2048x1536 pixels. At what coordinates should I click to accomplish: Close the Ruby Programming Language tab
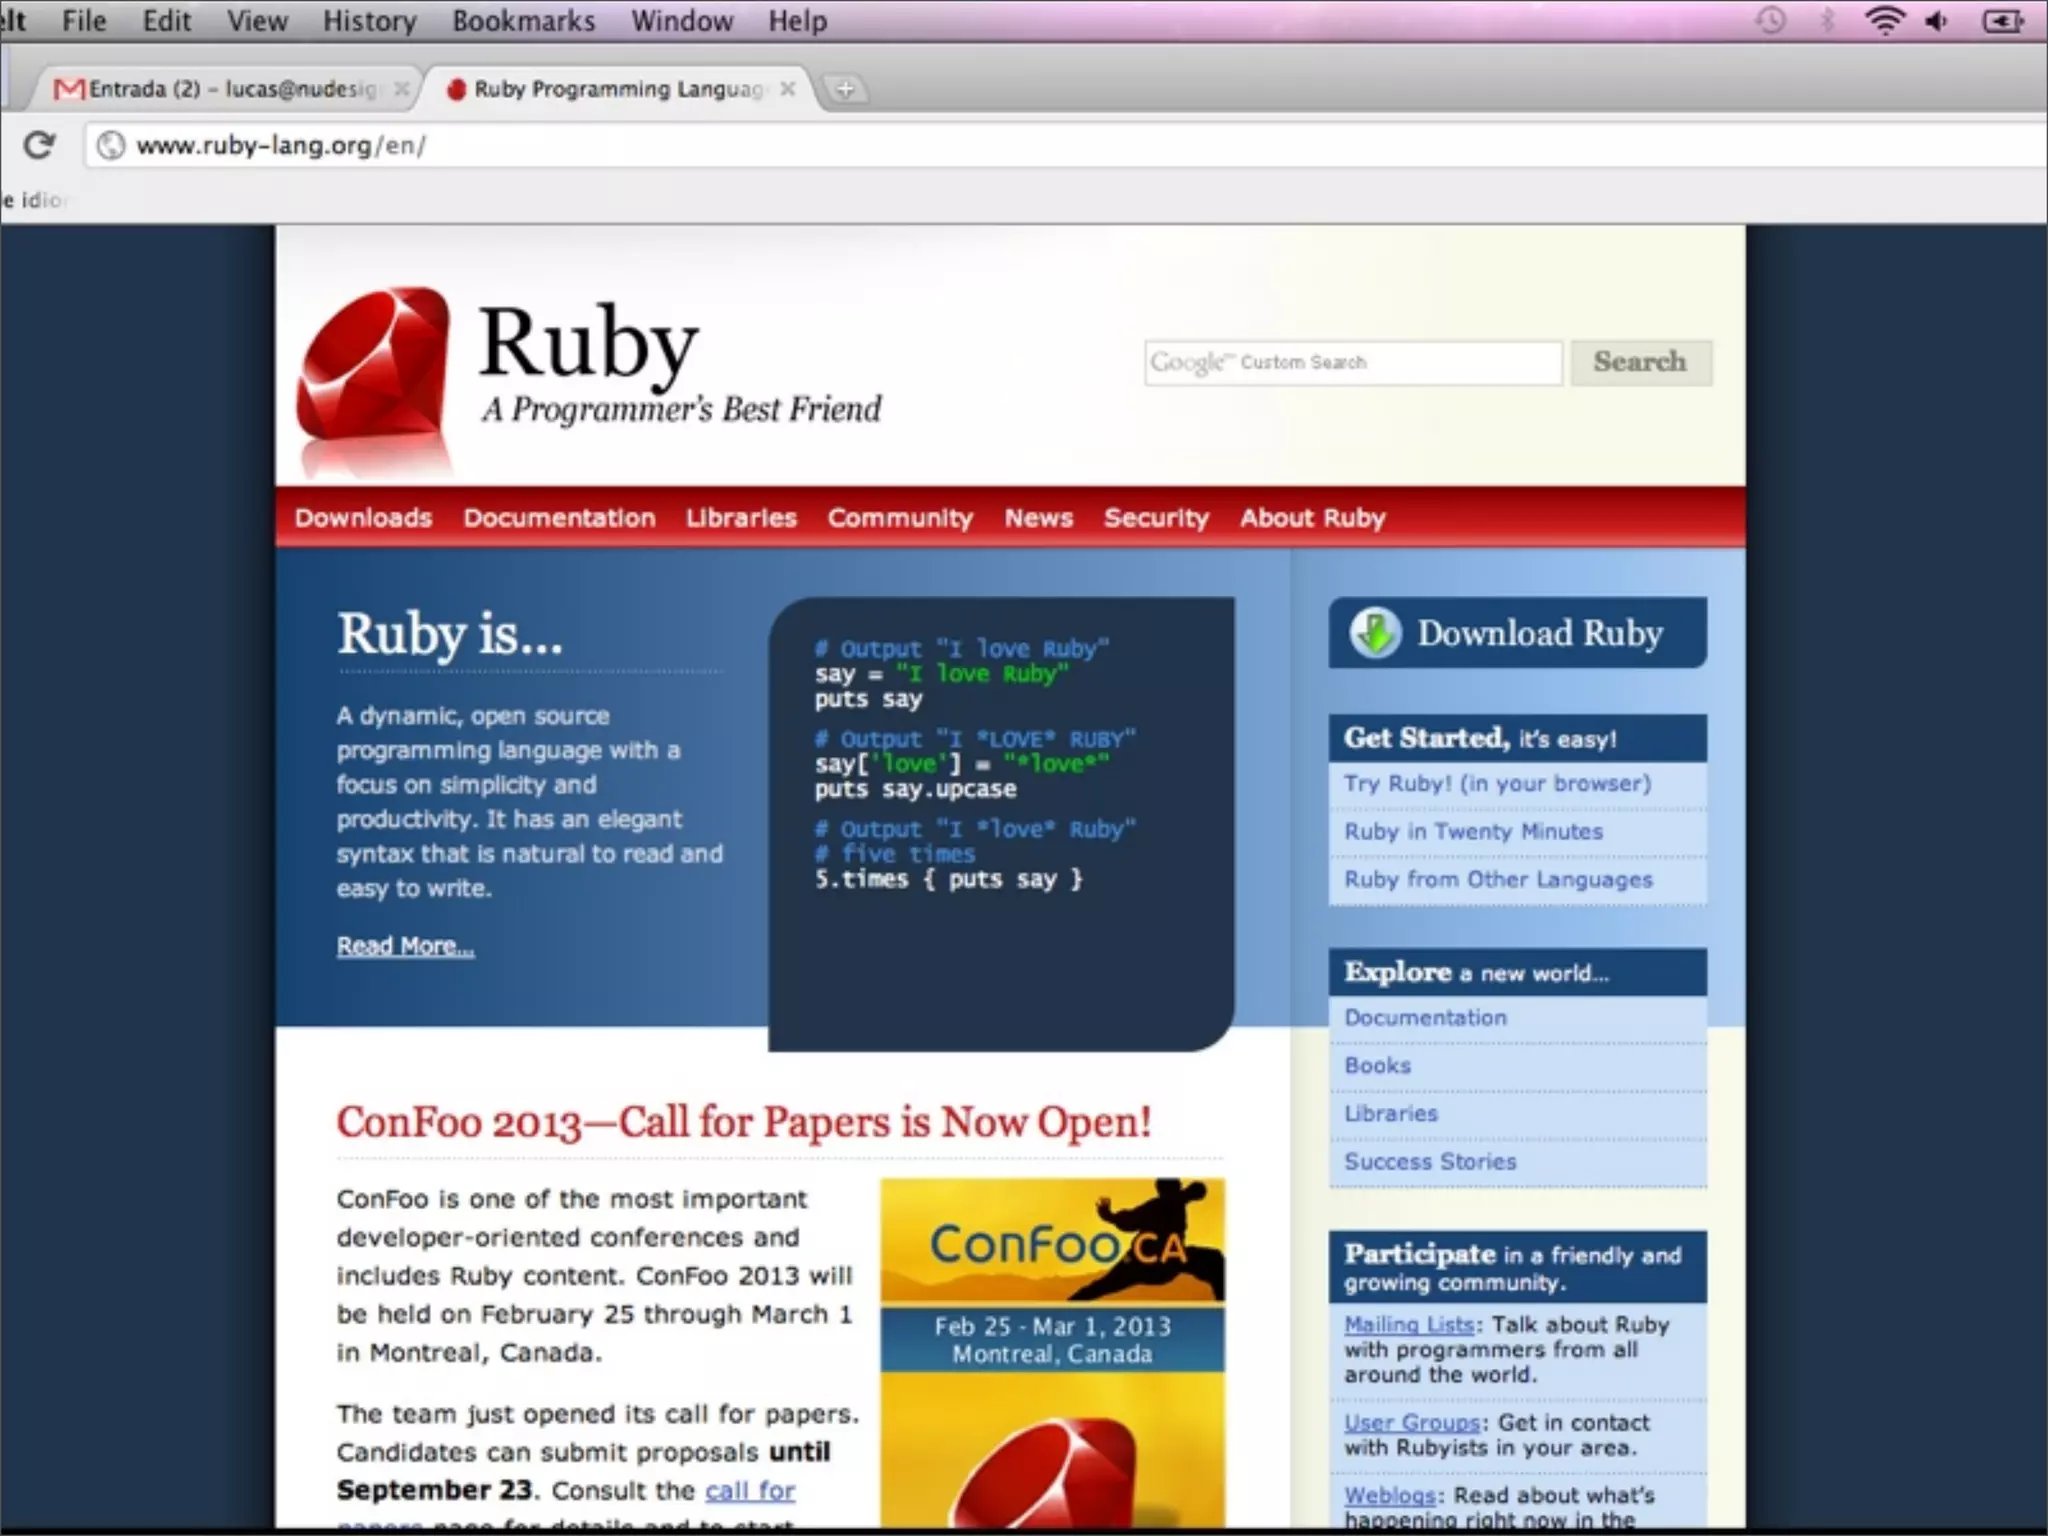(788, 89)
